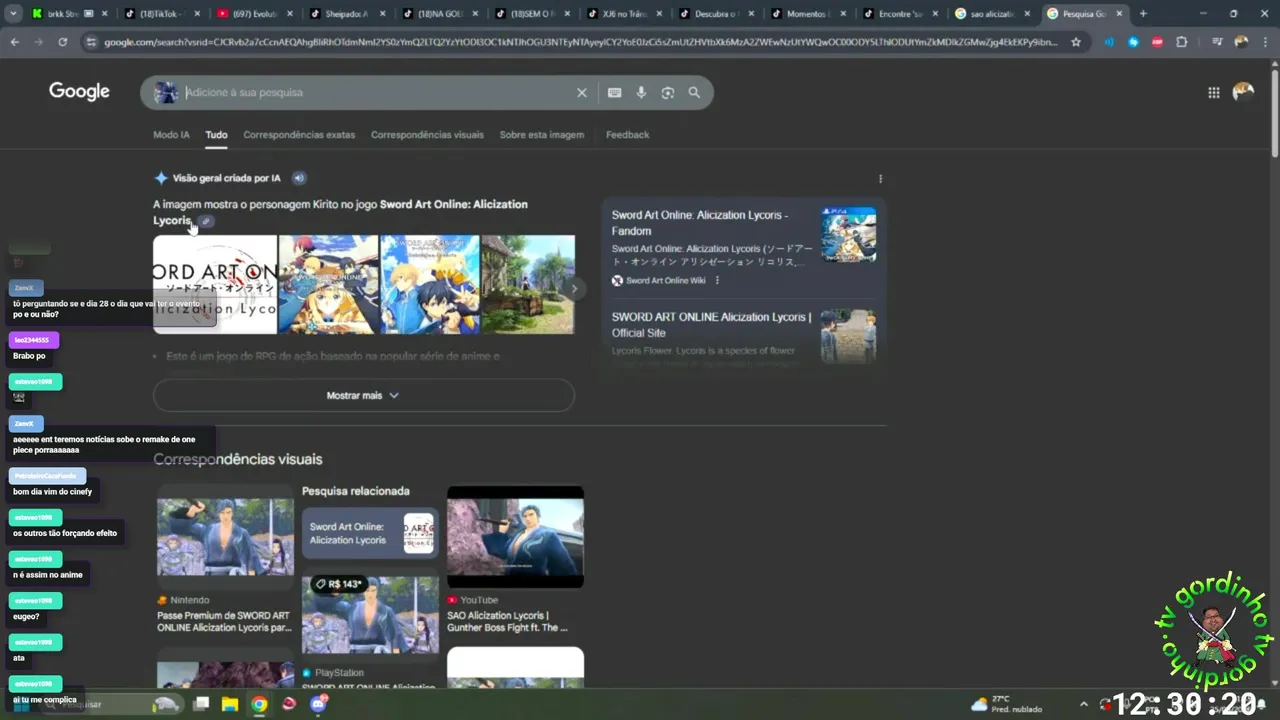
Task: Reload the page
Action: click(62, 42)
